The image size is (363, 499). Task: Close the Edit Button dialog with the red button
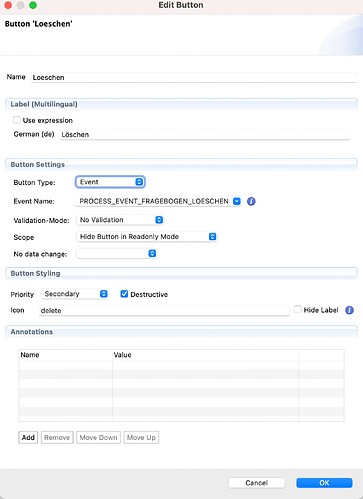(8, 5)
